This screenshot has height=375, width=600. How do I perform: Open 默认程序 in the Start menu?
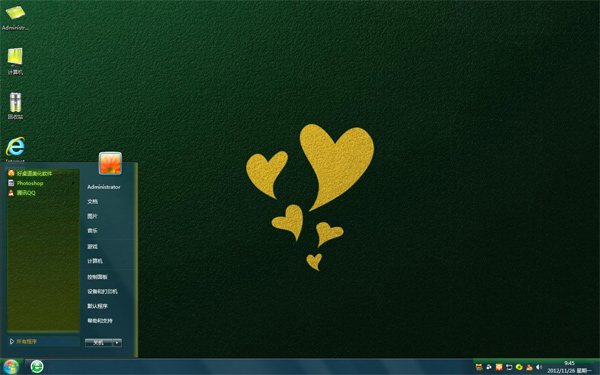coord(97,306)
